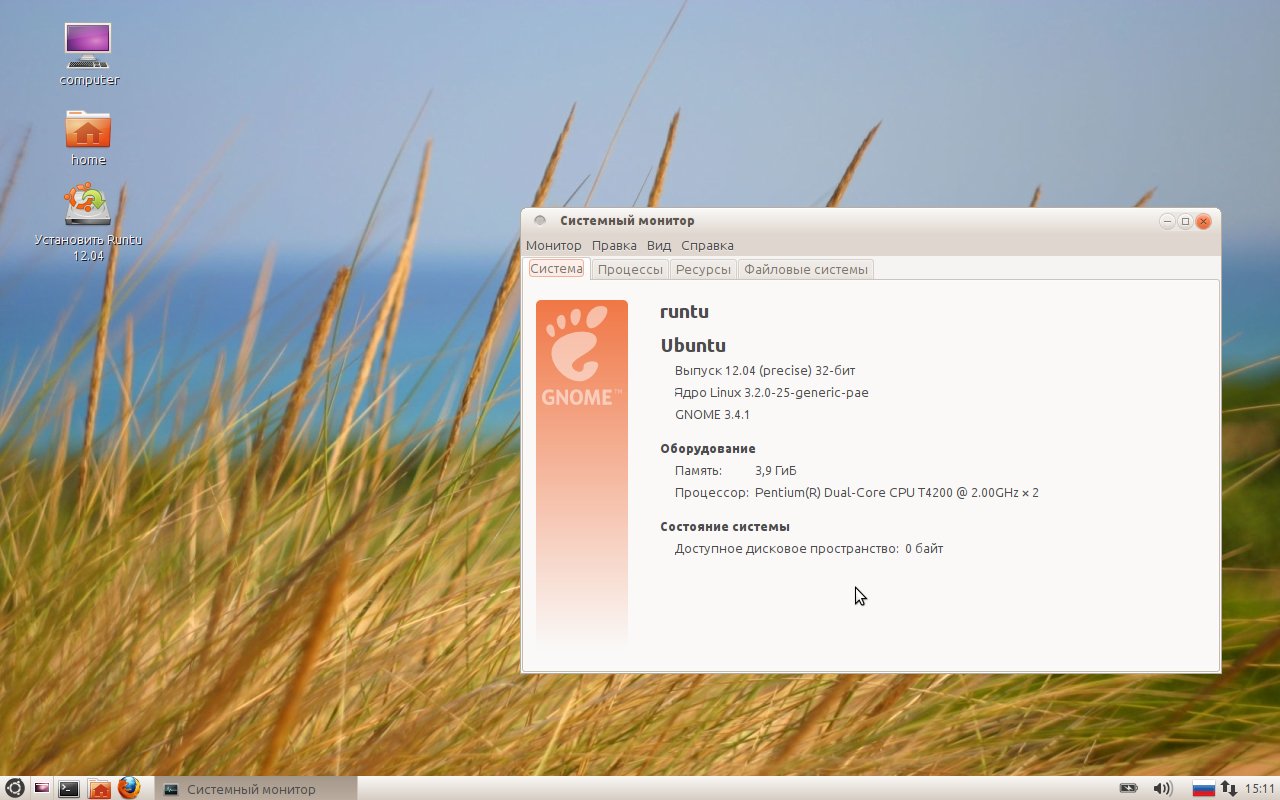
Task: Click the Выпуск 12.04 (precise) 32-бит line
Action: [765, 371]
